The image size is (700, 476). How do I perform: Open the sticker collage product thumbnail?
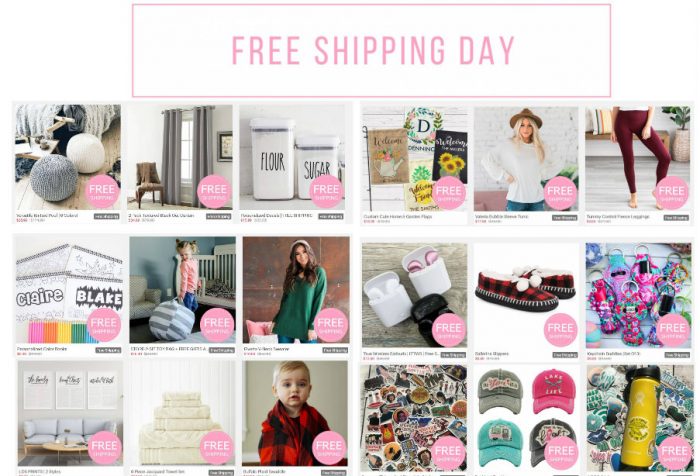(x=414, y=418)
